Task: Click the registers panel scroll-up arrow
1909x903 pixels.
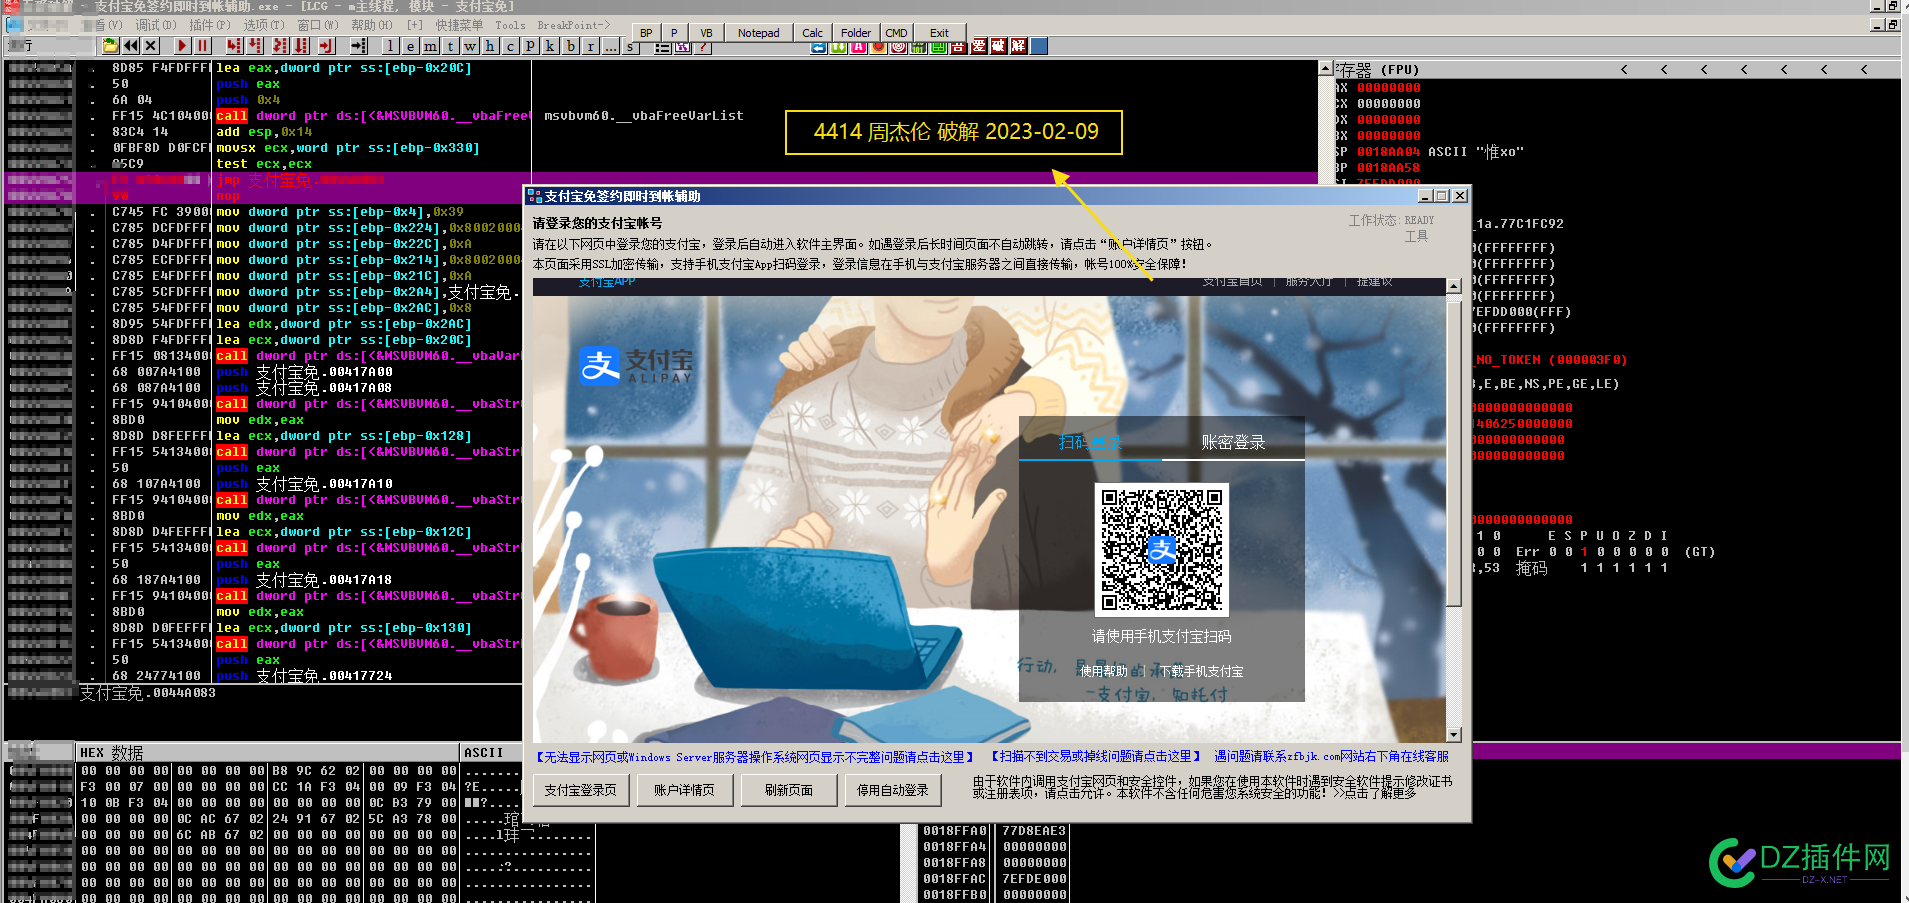Action: 1326,69
